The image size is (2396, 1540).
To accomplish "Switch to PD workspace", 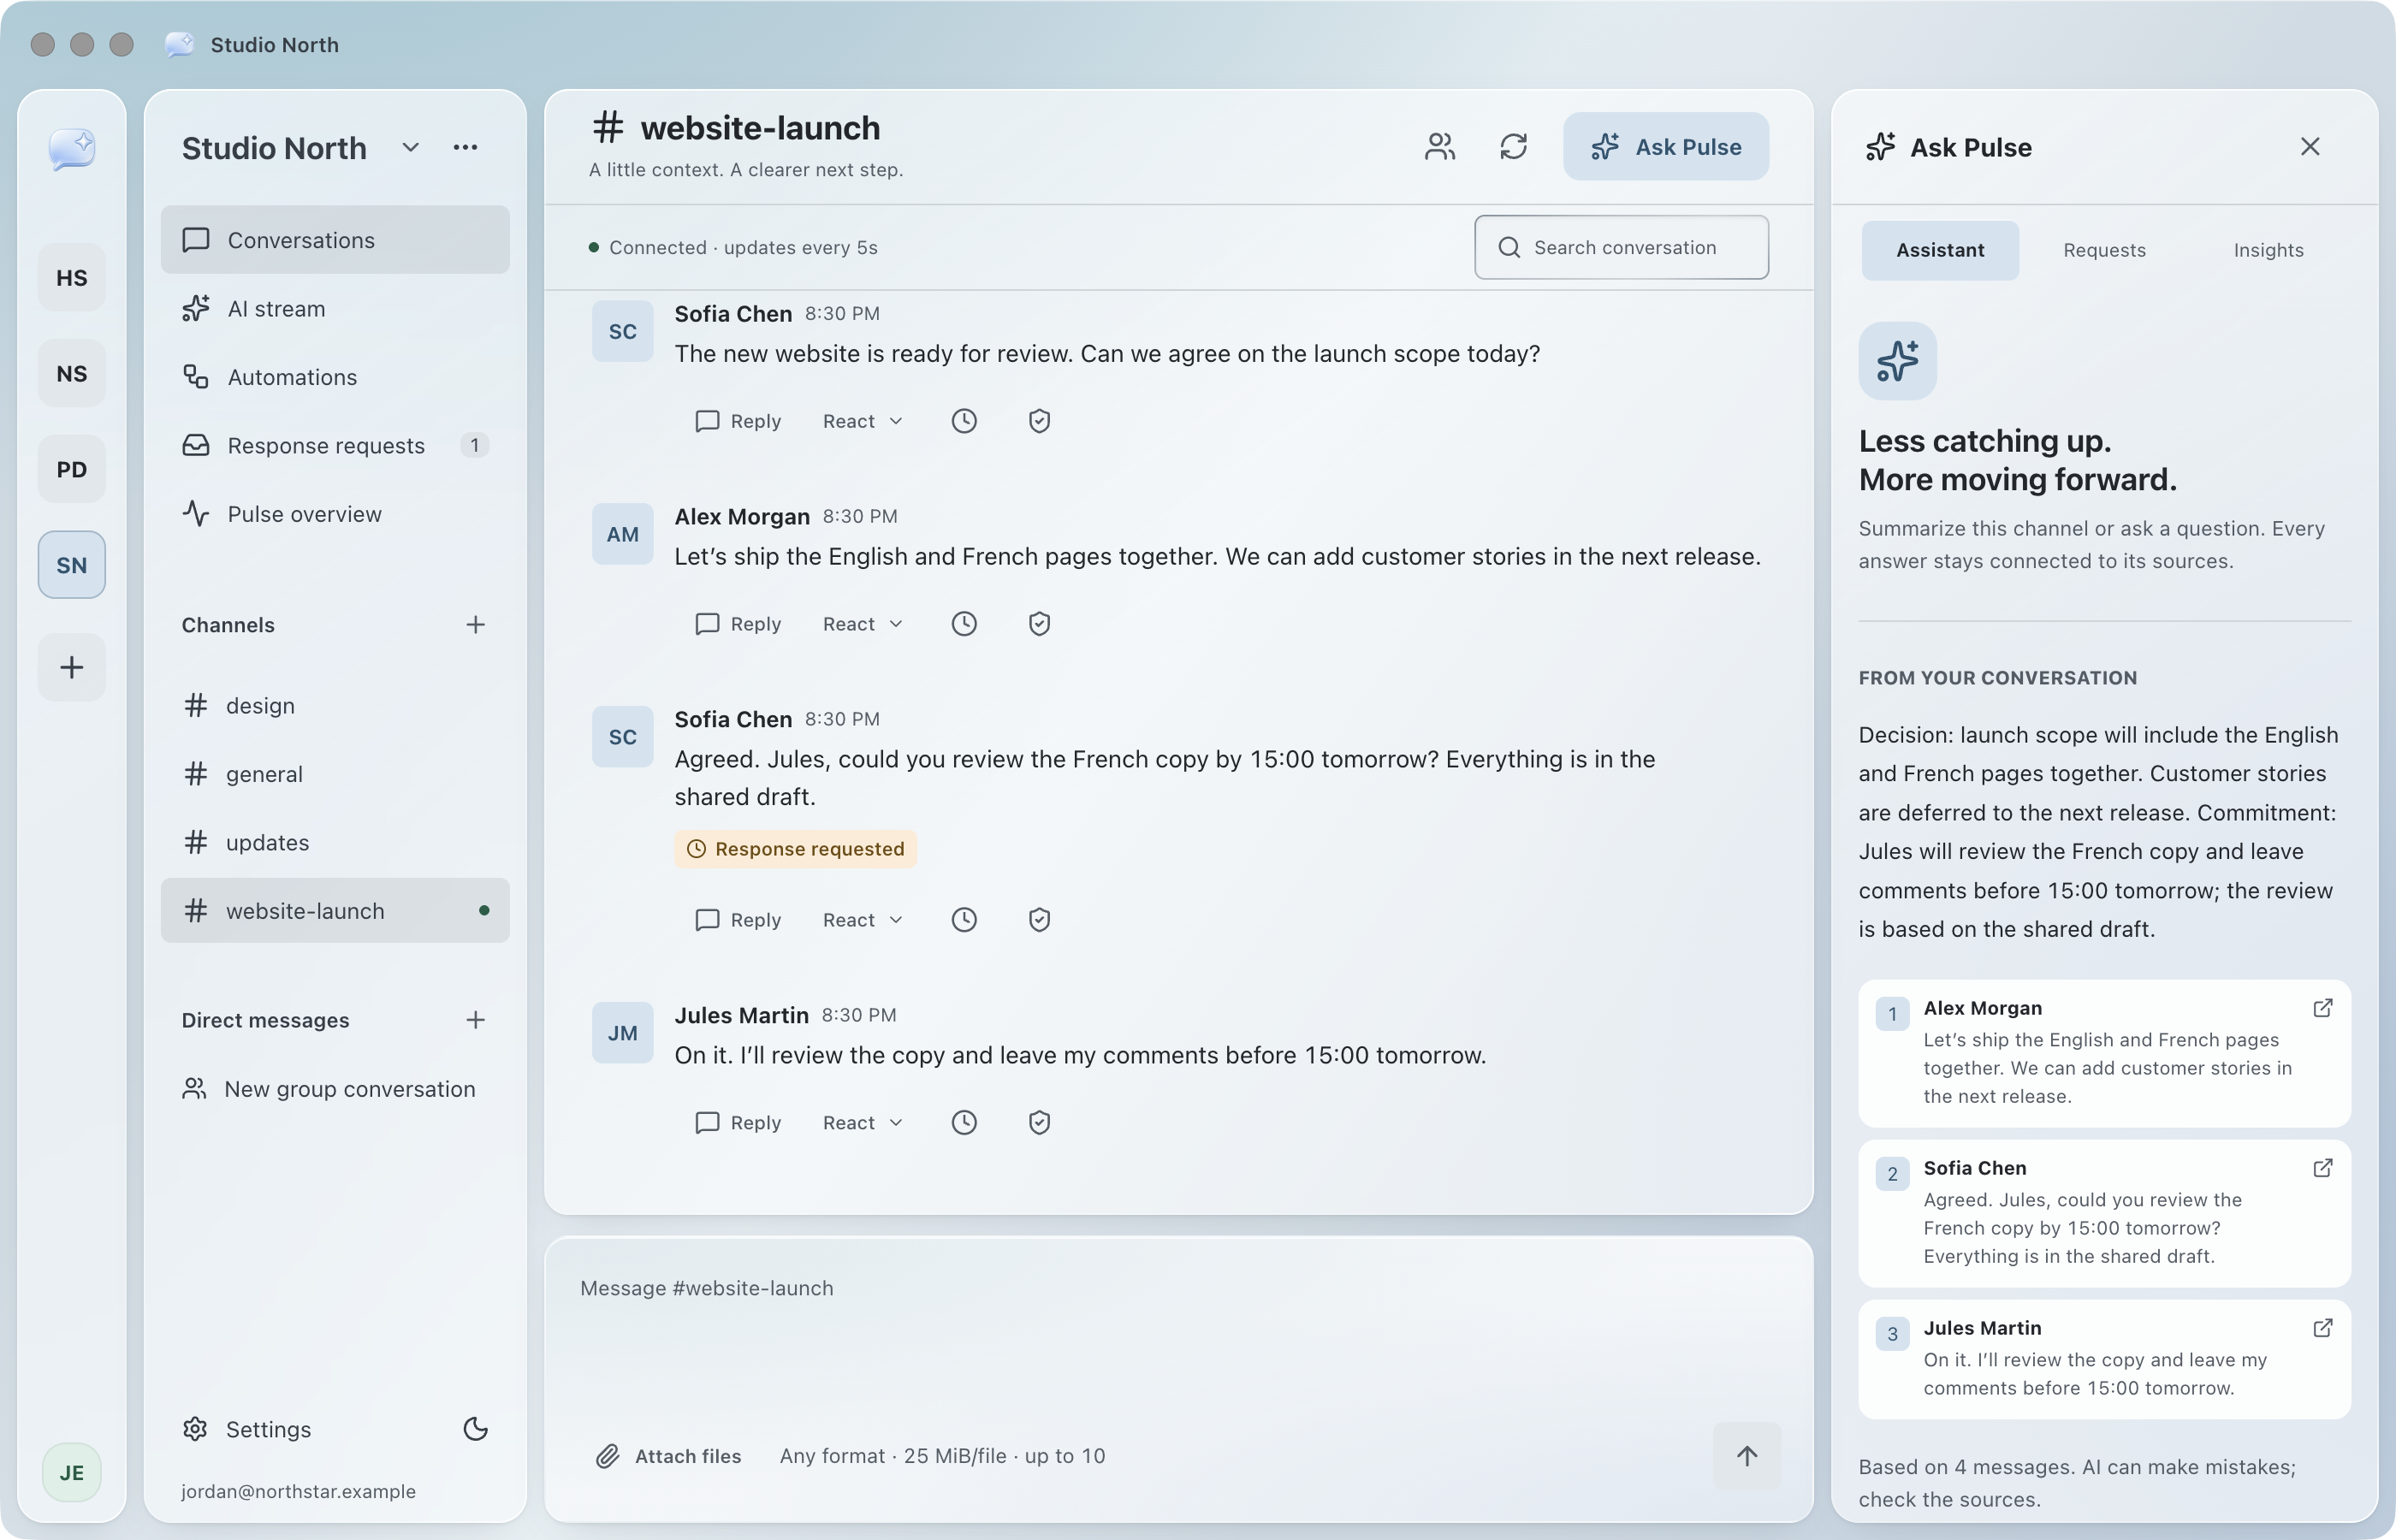I will 71,469.
